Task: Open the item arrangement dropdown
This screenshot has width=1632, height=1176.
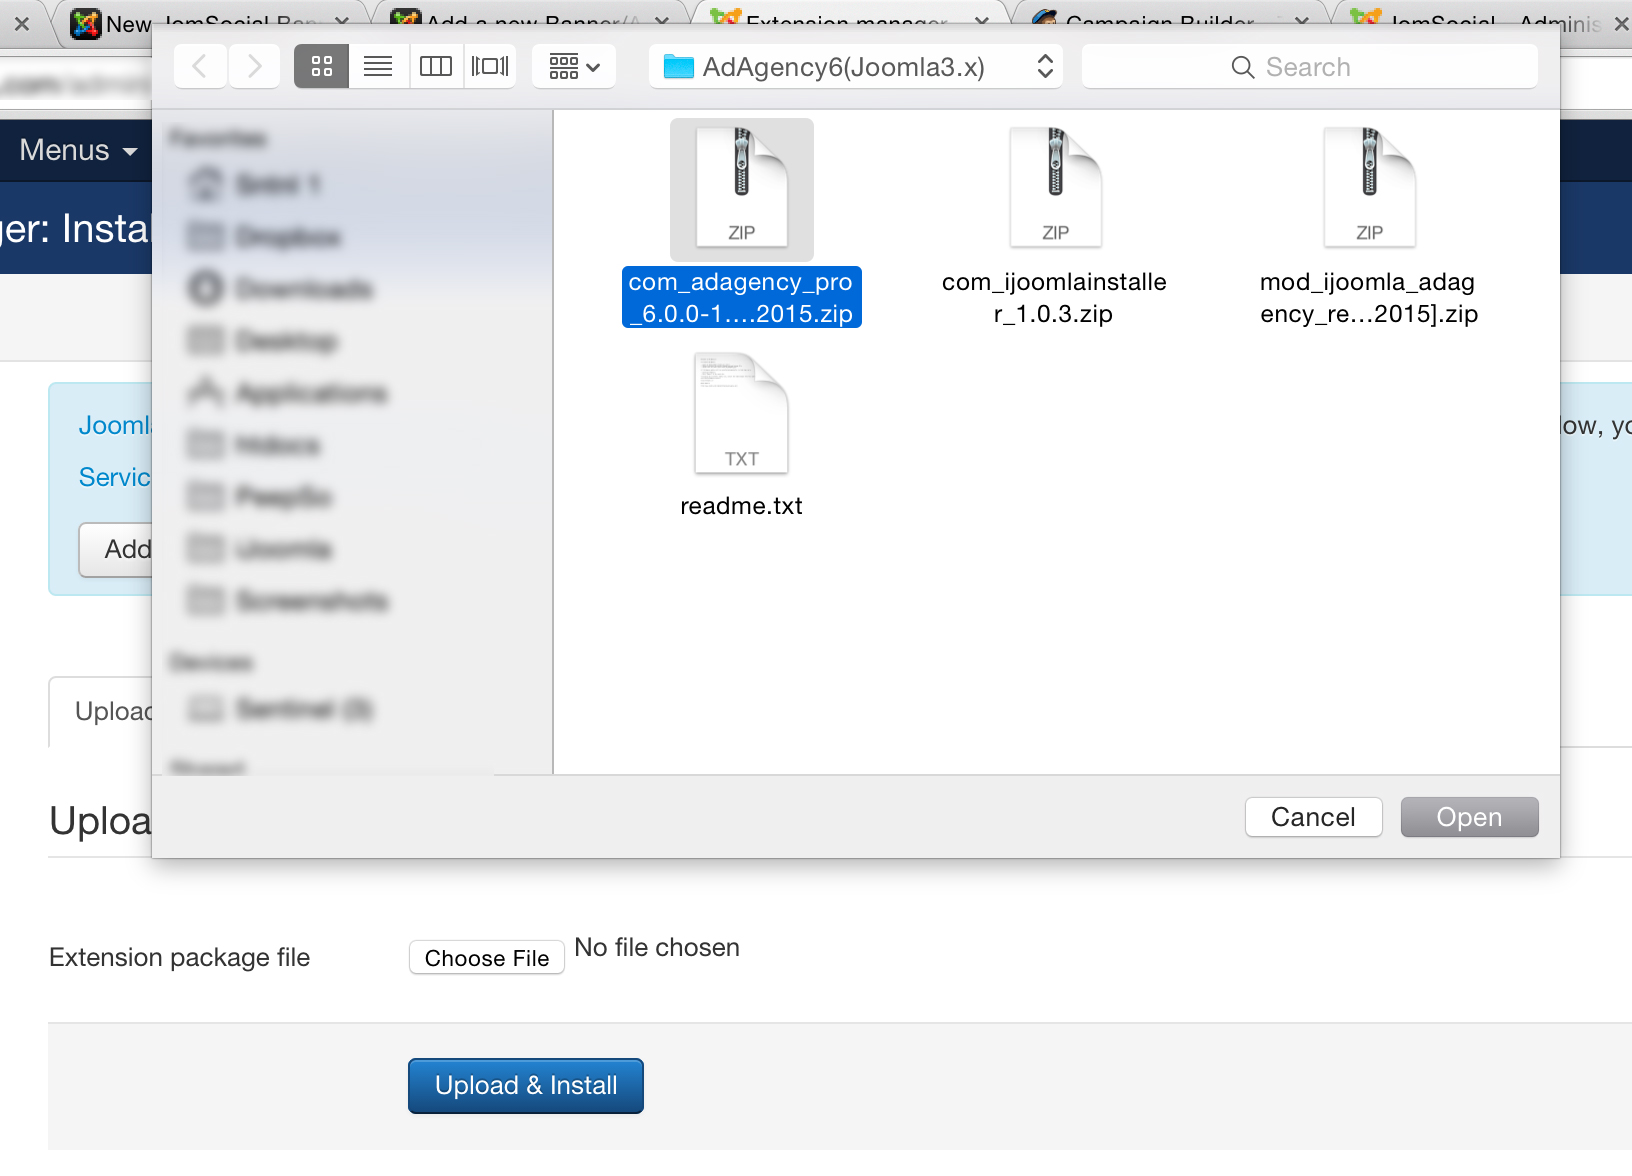Action: [574, 67]
